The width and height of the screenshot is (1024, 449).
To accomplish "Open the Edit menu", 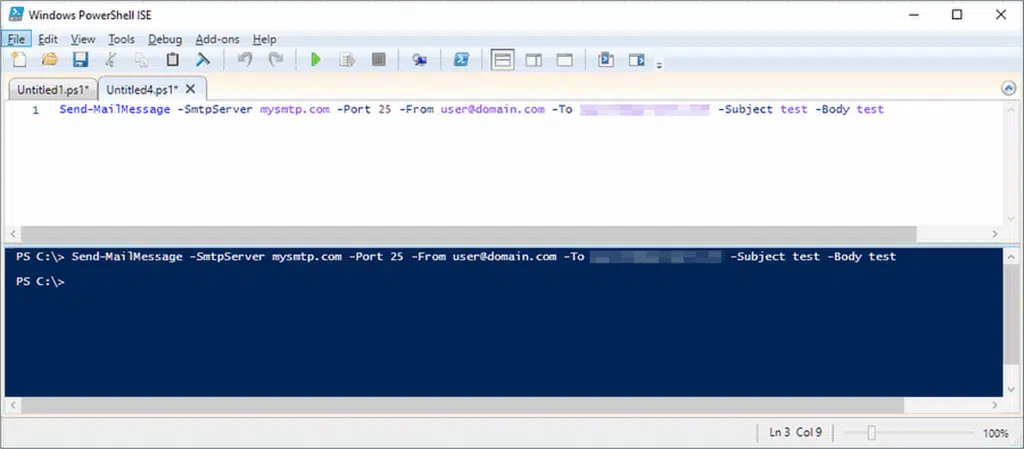I will point(48,39).
